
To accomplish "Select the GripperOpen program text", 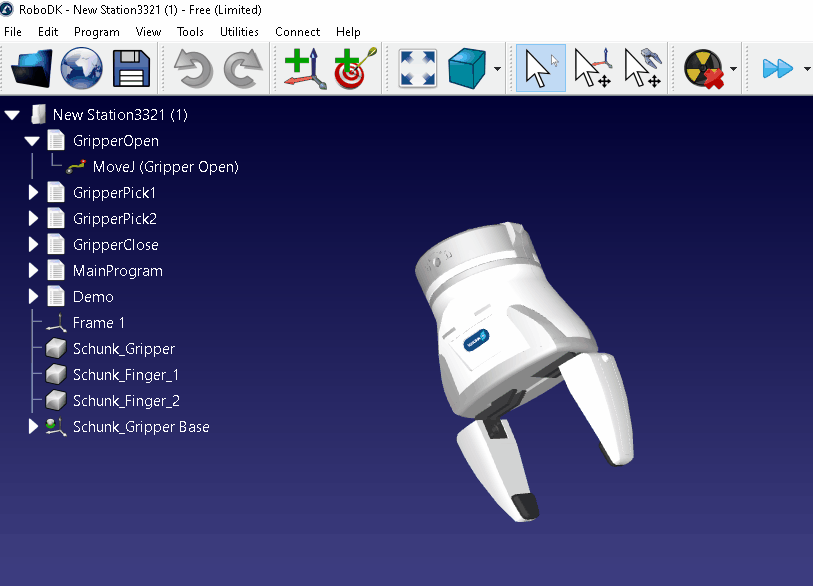I will point(116,141).
